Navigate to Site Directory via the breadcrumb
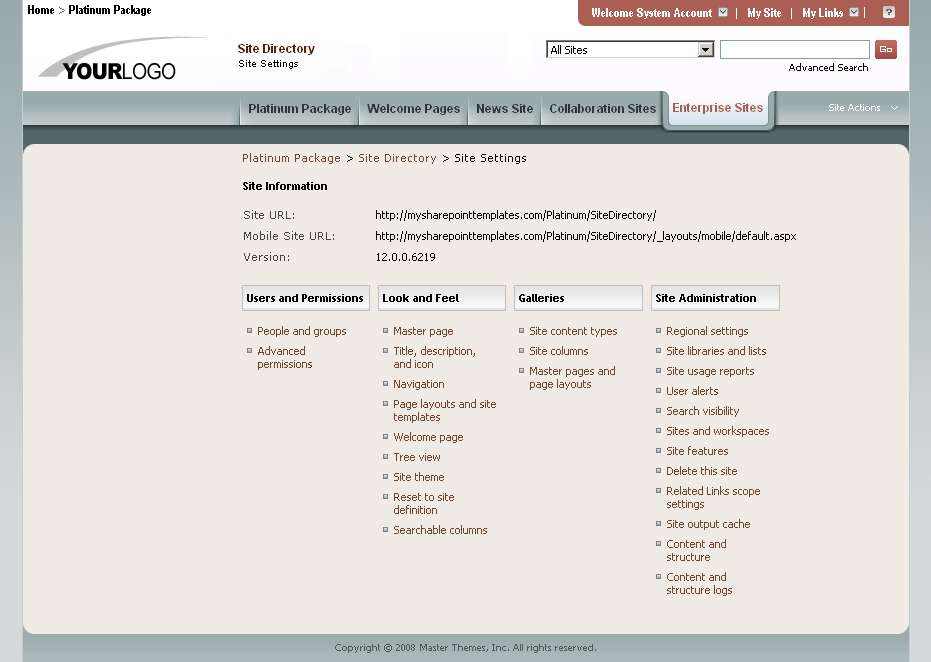The width and height of the screenshot is (931, 662). point(397,158)
